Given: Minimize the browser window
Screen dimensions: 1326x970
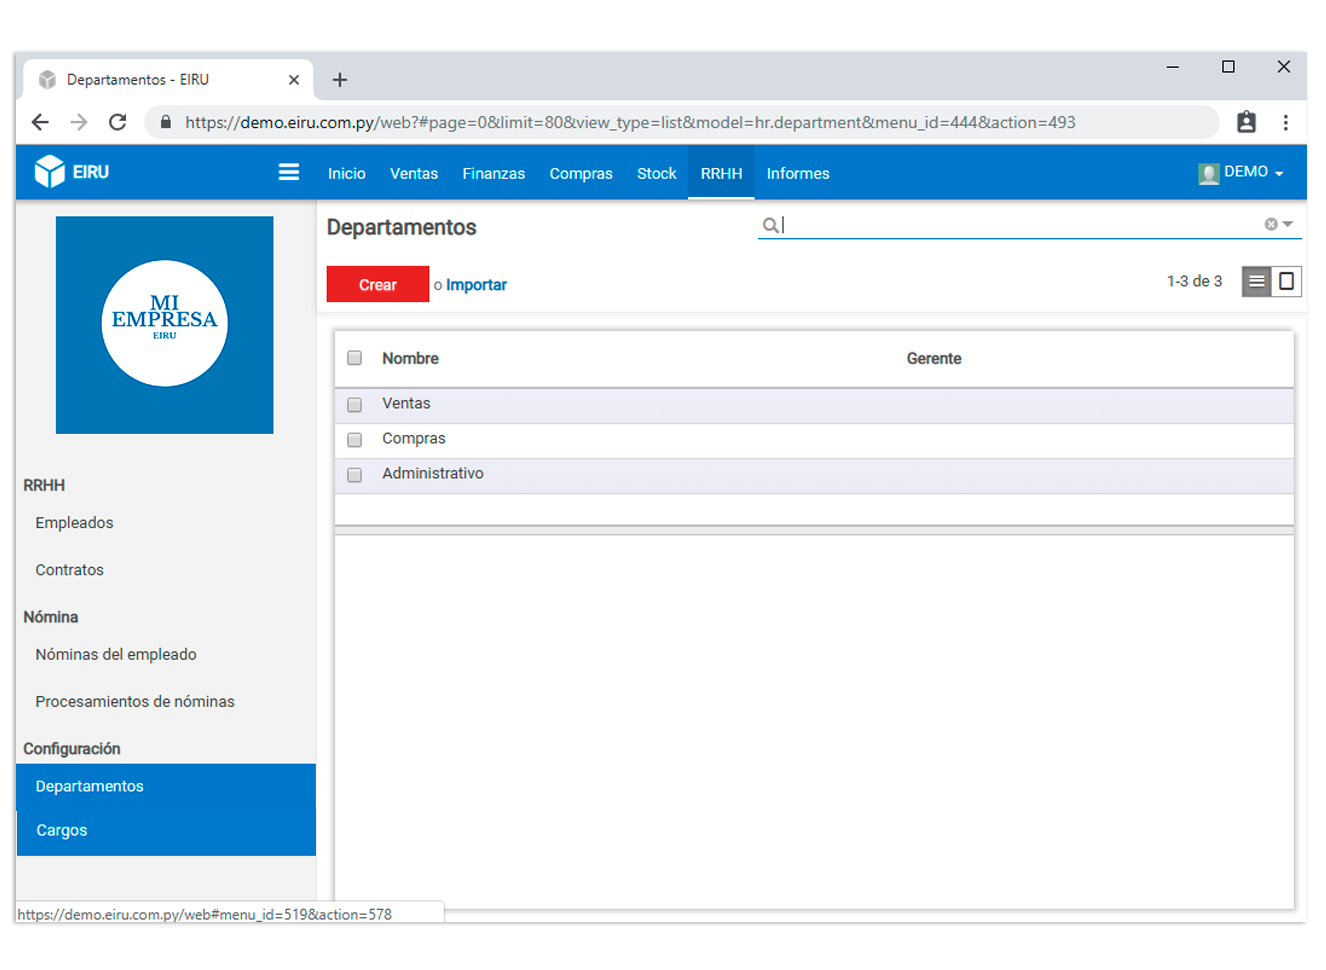Looking at the screenshot, I should tap(1173, 67).
